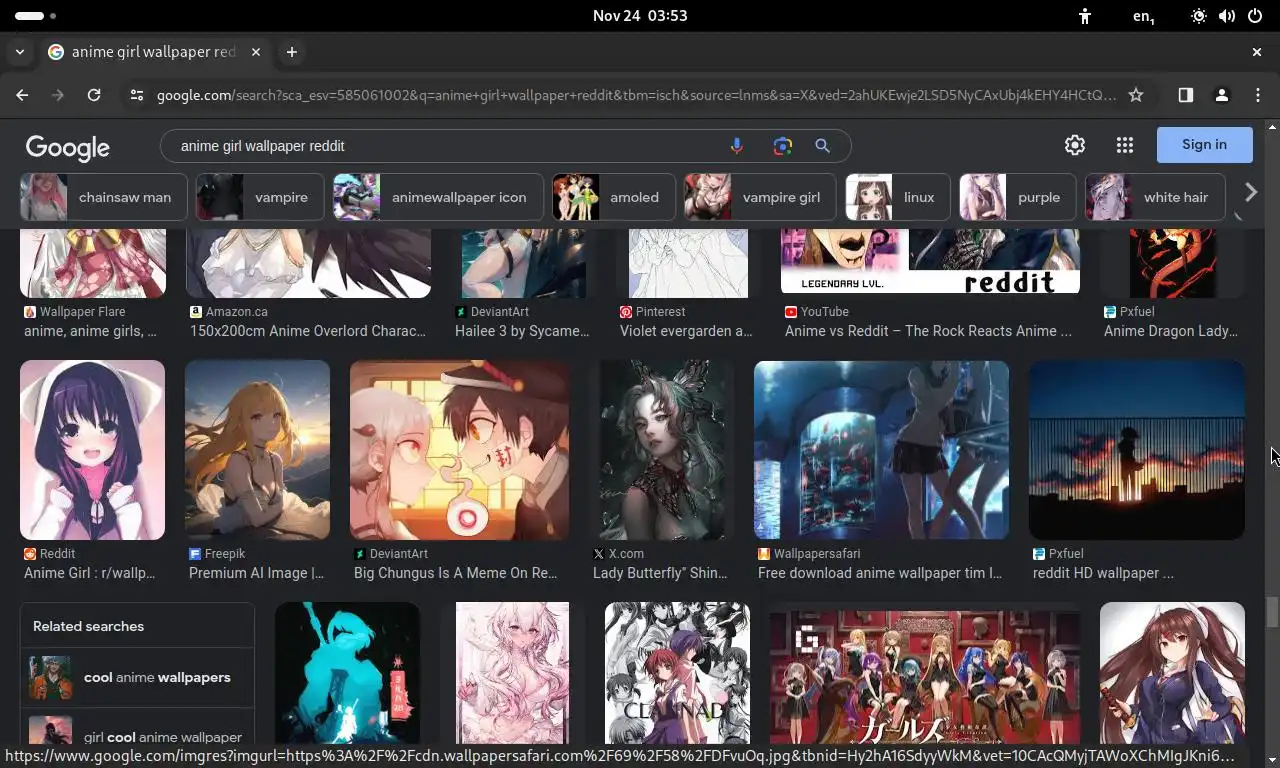Screen dimensions: 1280x768
Task: Go back to previous page
Action: (22, 95)
